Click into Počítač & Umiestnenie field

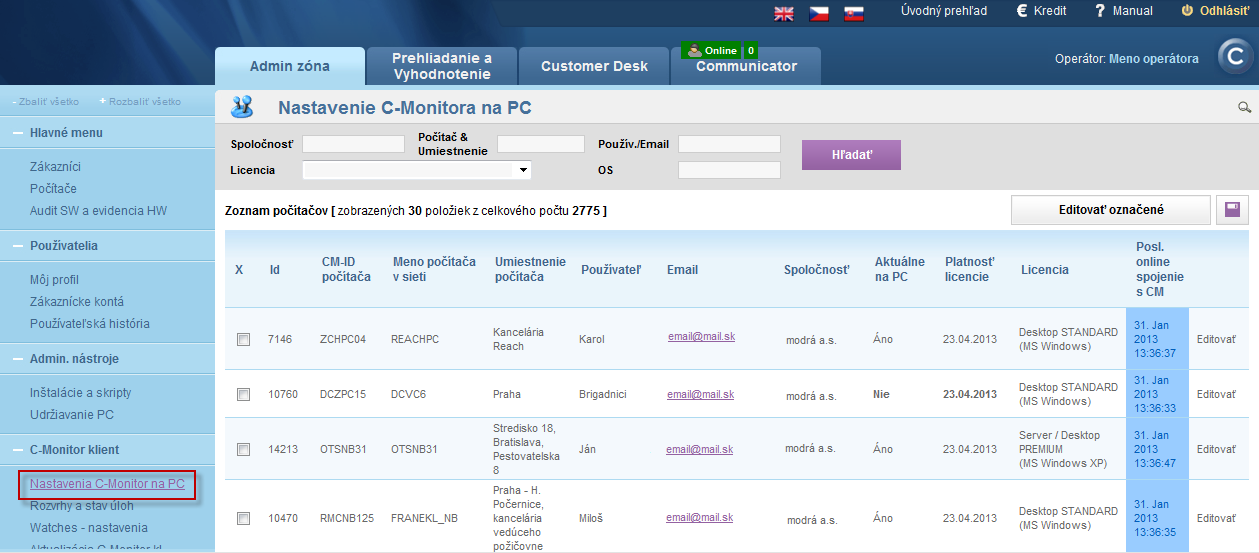coord(540,144)
